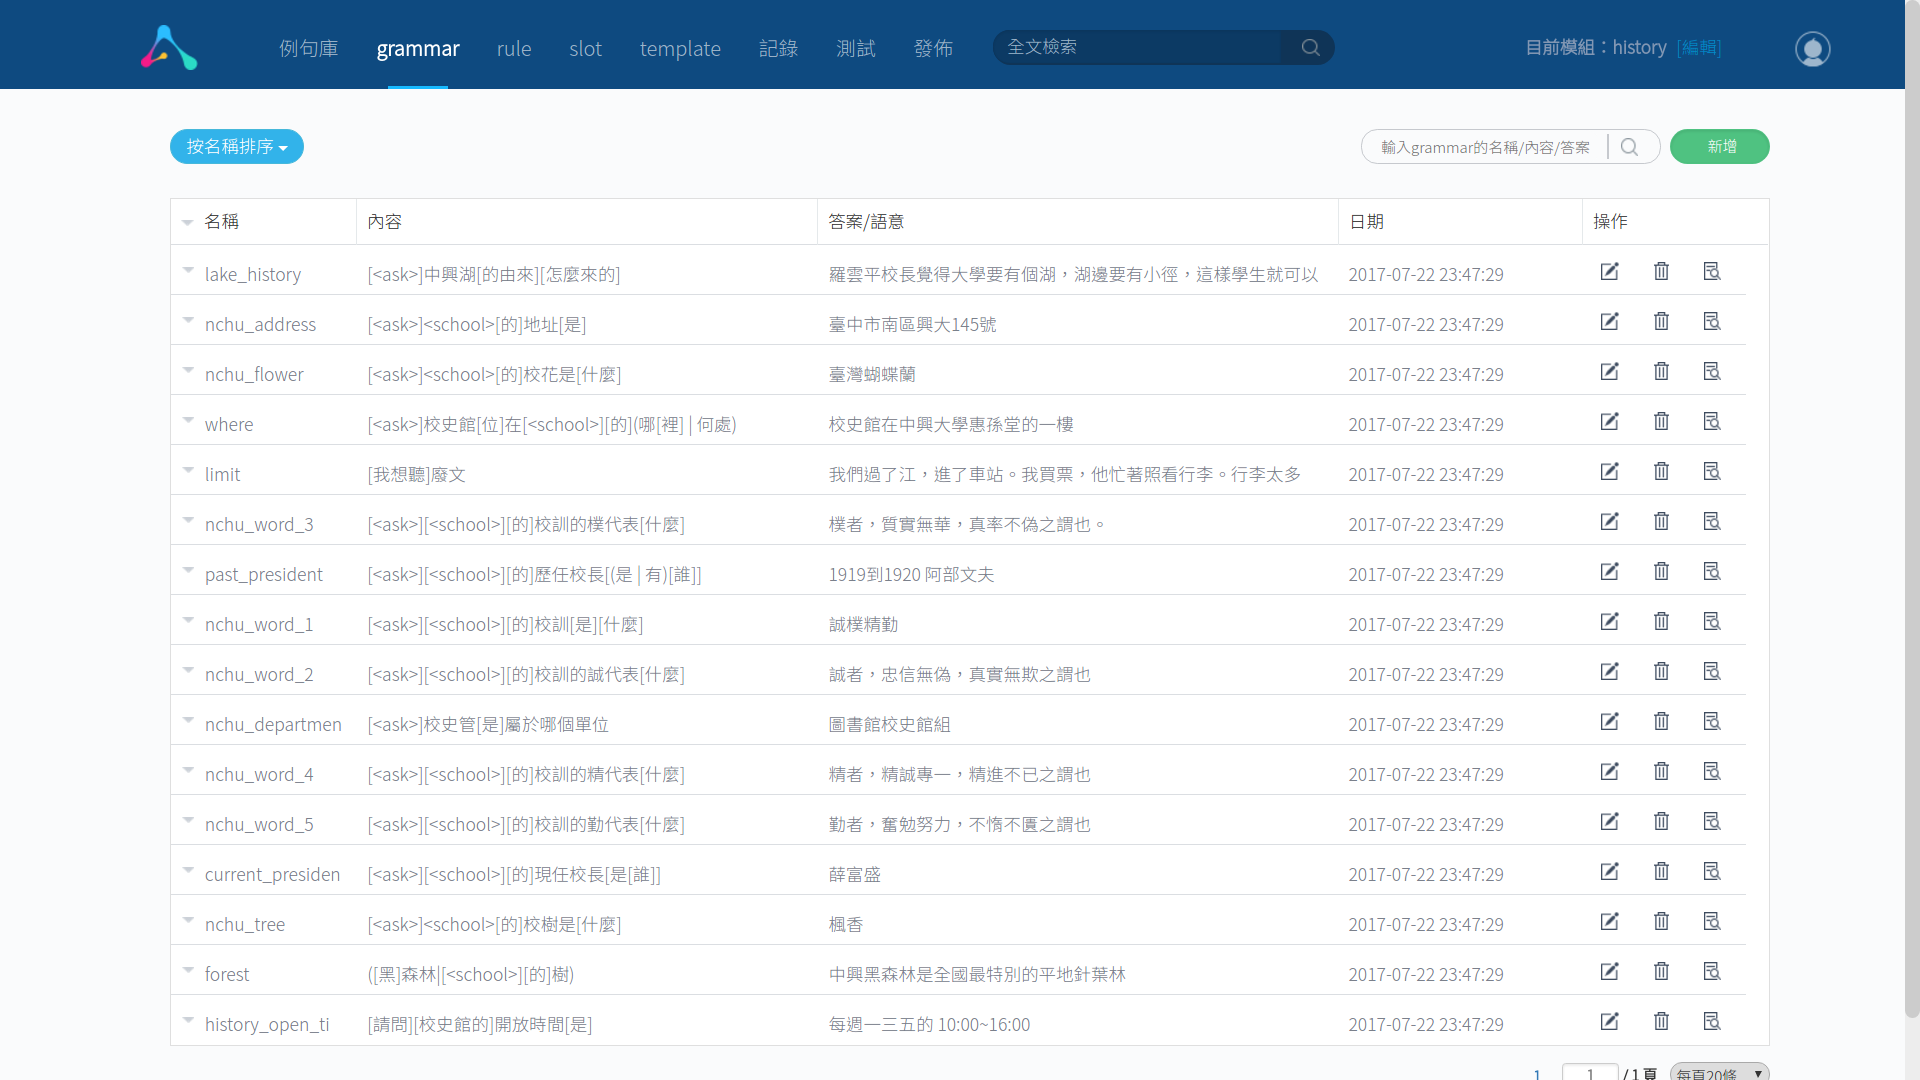Open detail view icon for forest row
1920x1080 pixels.
coord(1712,972)
